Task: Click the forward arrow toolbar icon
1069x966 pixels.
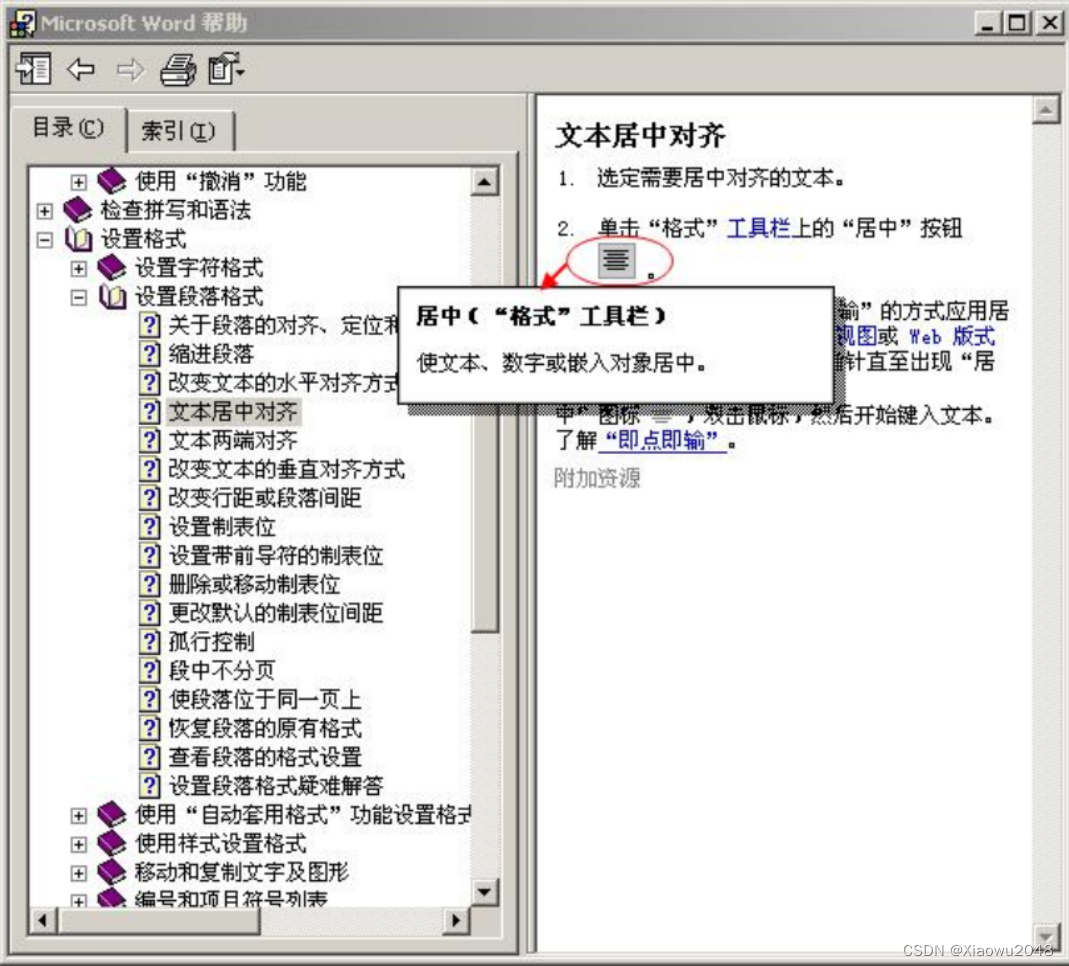Action: click(130, 70)
